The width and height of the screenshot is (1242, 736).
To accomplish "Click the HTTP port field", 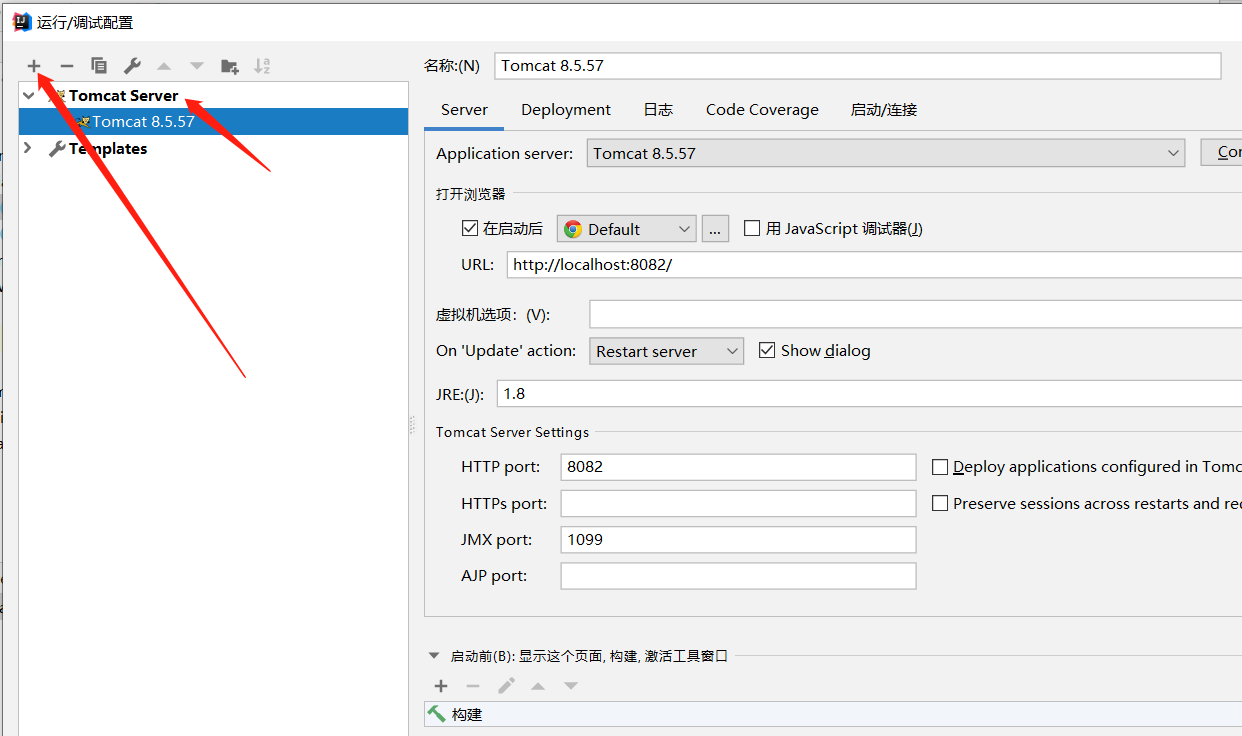I will pos(738,467).
